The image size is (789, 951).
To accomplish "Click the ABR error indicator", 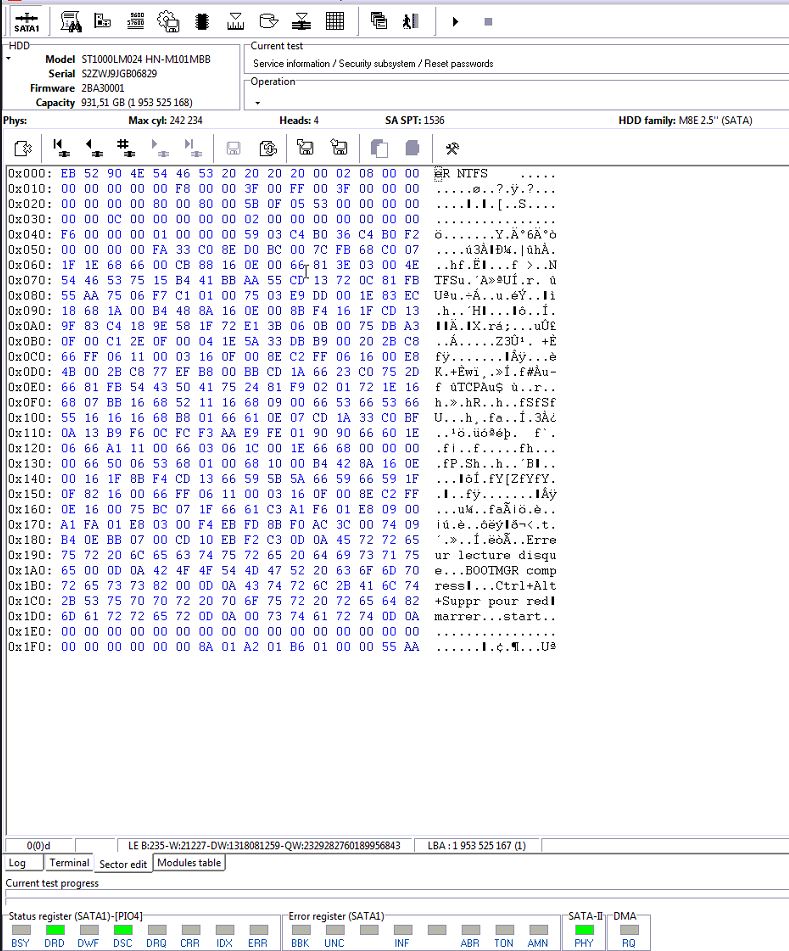I will pos(470,930).
